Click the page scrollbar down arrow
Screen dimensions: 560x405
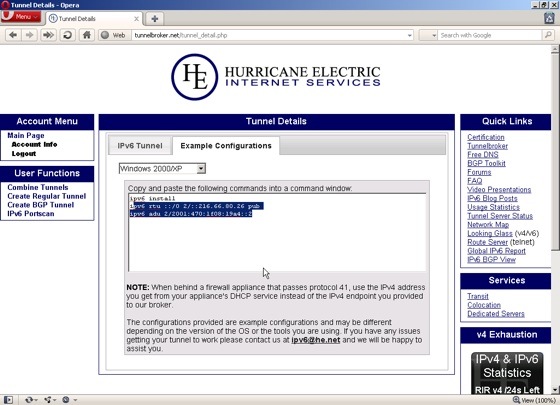click(x=555, y=390)
